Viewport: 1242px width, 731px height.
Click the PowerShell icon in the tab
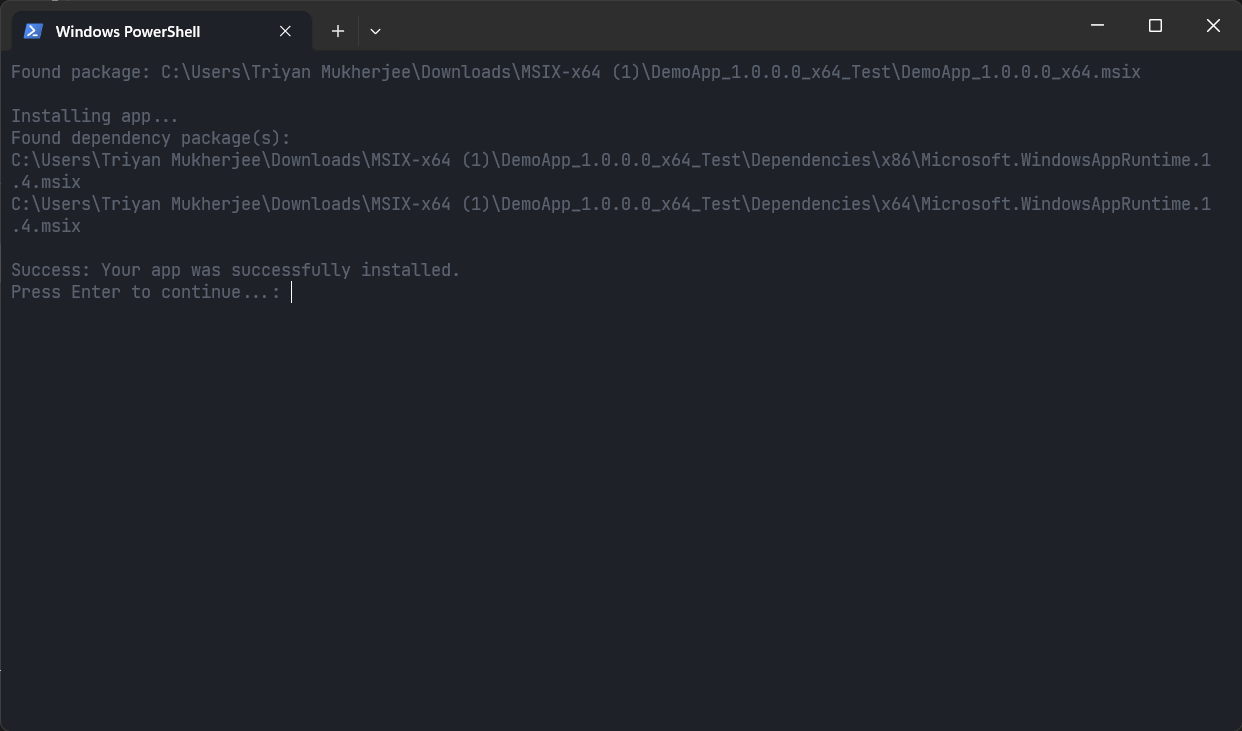tap(33, 31)
